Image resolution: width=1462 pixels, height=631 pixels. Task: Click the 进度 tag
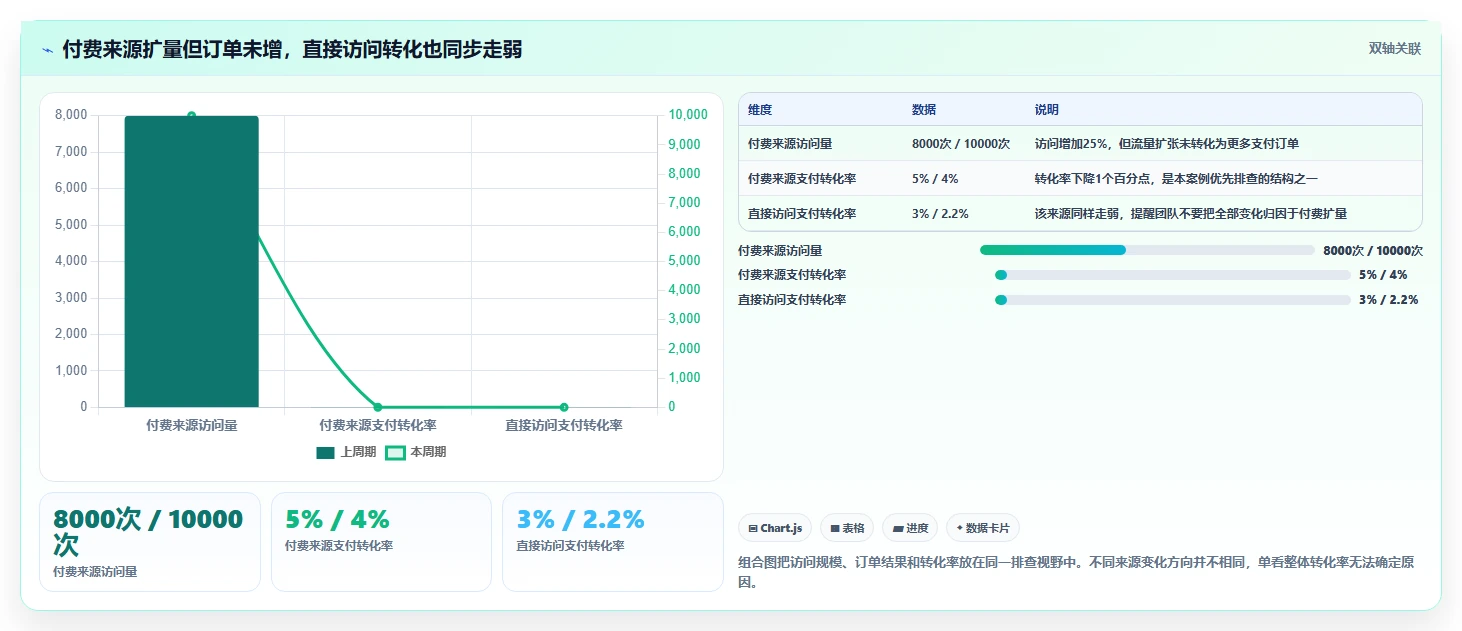tap(910, 528)
